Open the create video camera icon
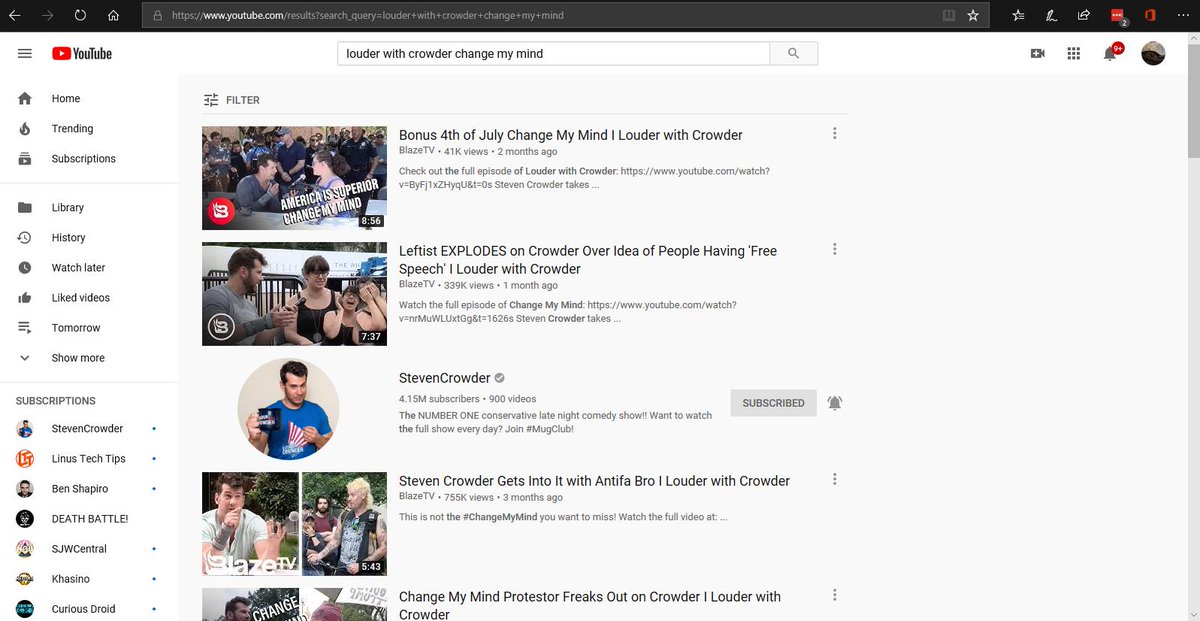 click(1037, 53)
